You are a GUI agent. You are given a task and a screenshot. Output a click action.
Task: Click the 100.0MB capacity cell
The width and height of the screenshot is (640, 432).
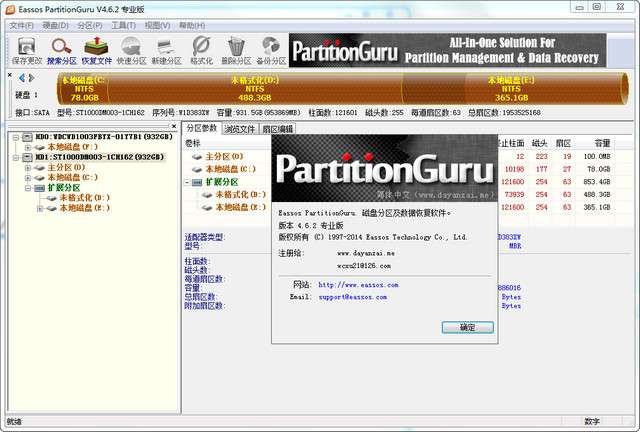[596, 157]
